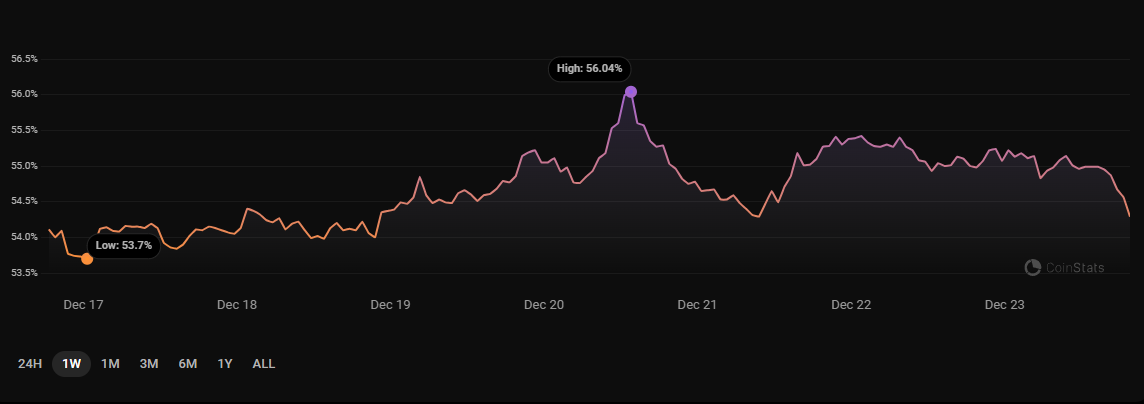Switch chart to 6M range
The image size is (1144, 404).
pyautogui.click(x=188, y=363)
